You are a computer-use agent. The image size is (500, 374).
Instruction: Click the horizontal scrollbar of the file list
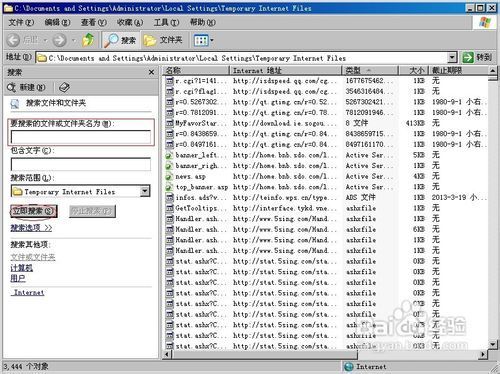325,355
